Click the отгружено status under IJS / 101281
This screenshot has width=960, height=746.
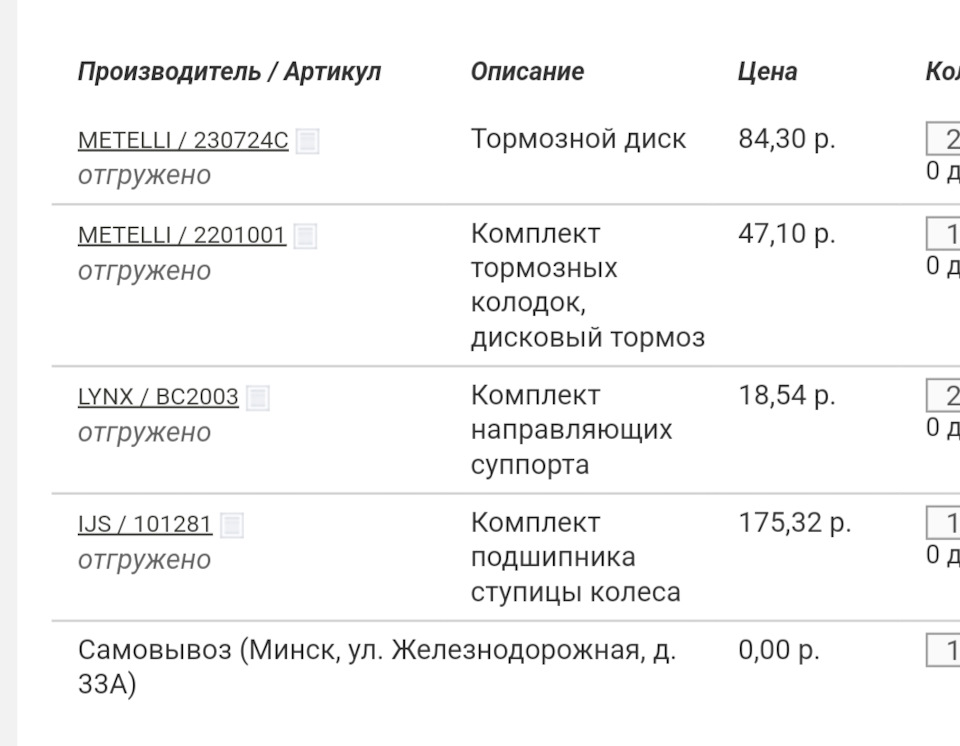click(144, 559)
